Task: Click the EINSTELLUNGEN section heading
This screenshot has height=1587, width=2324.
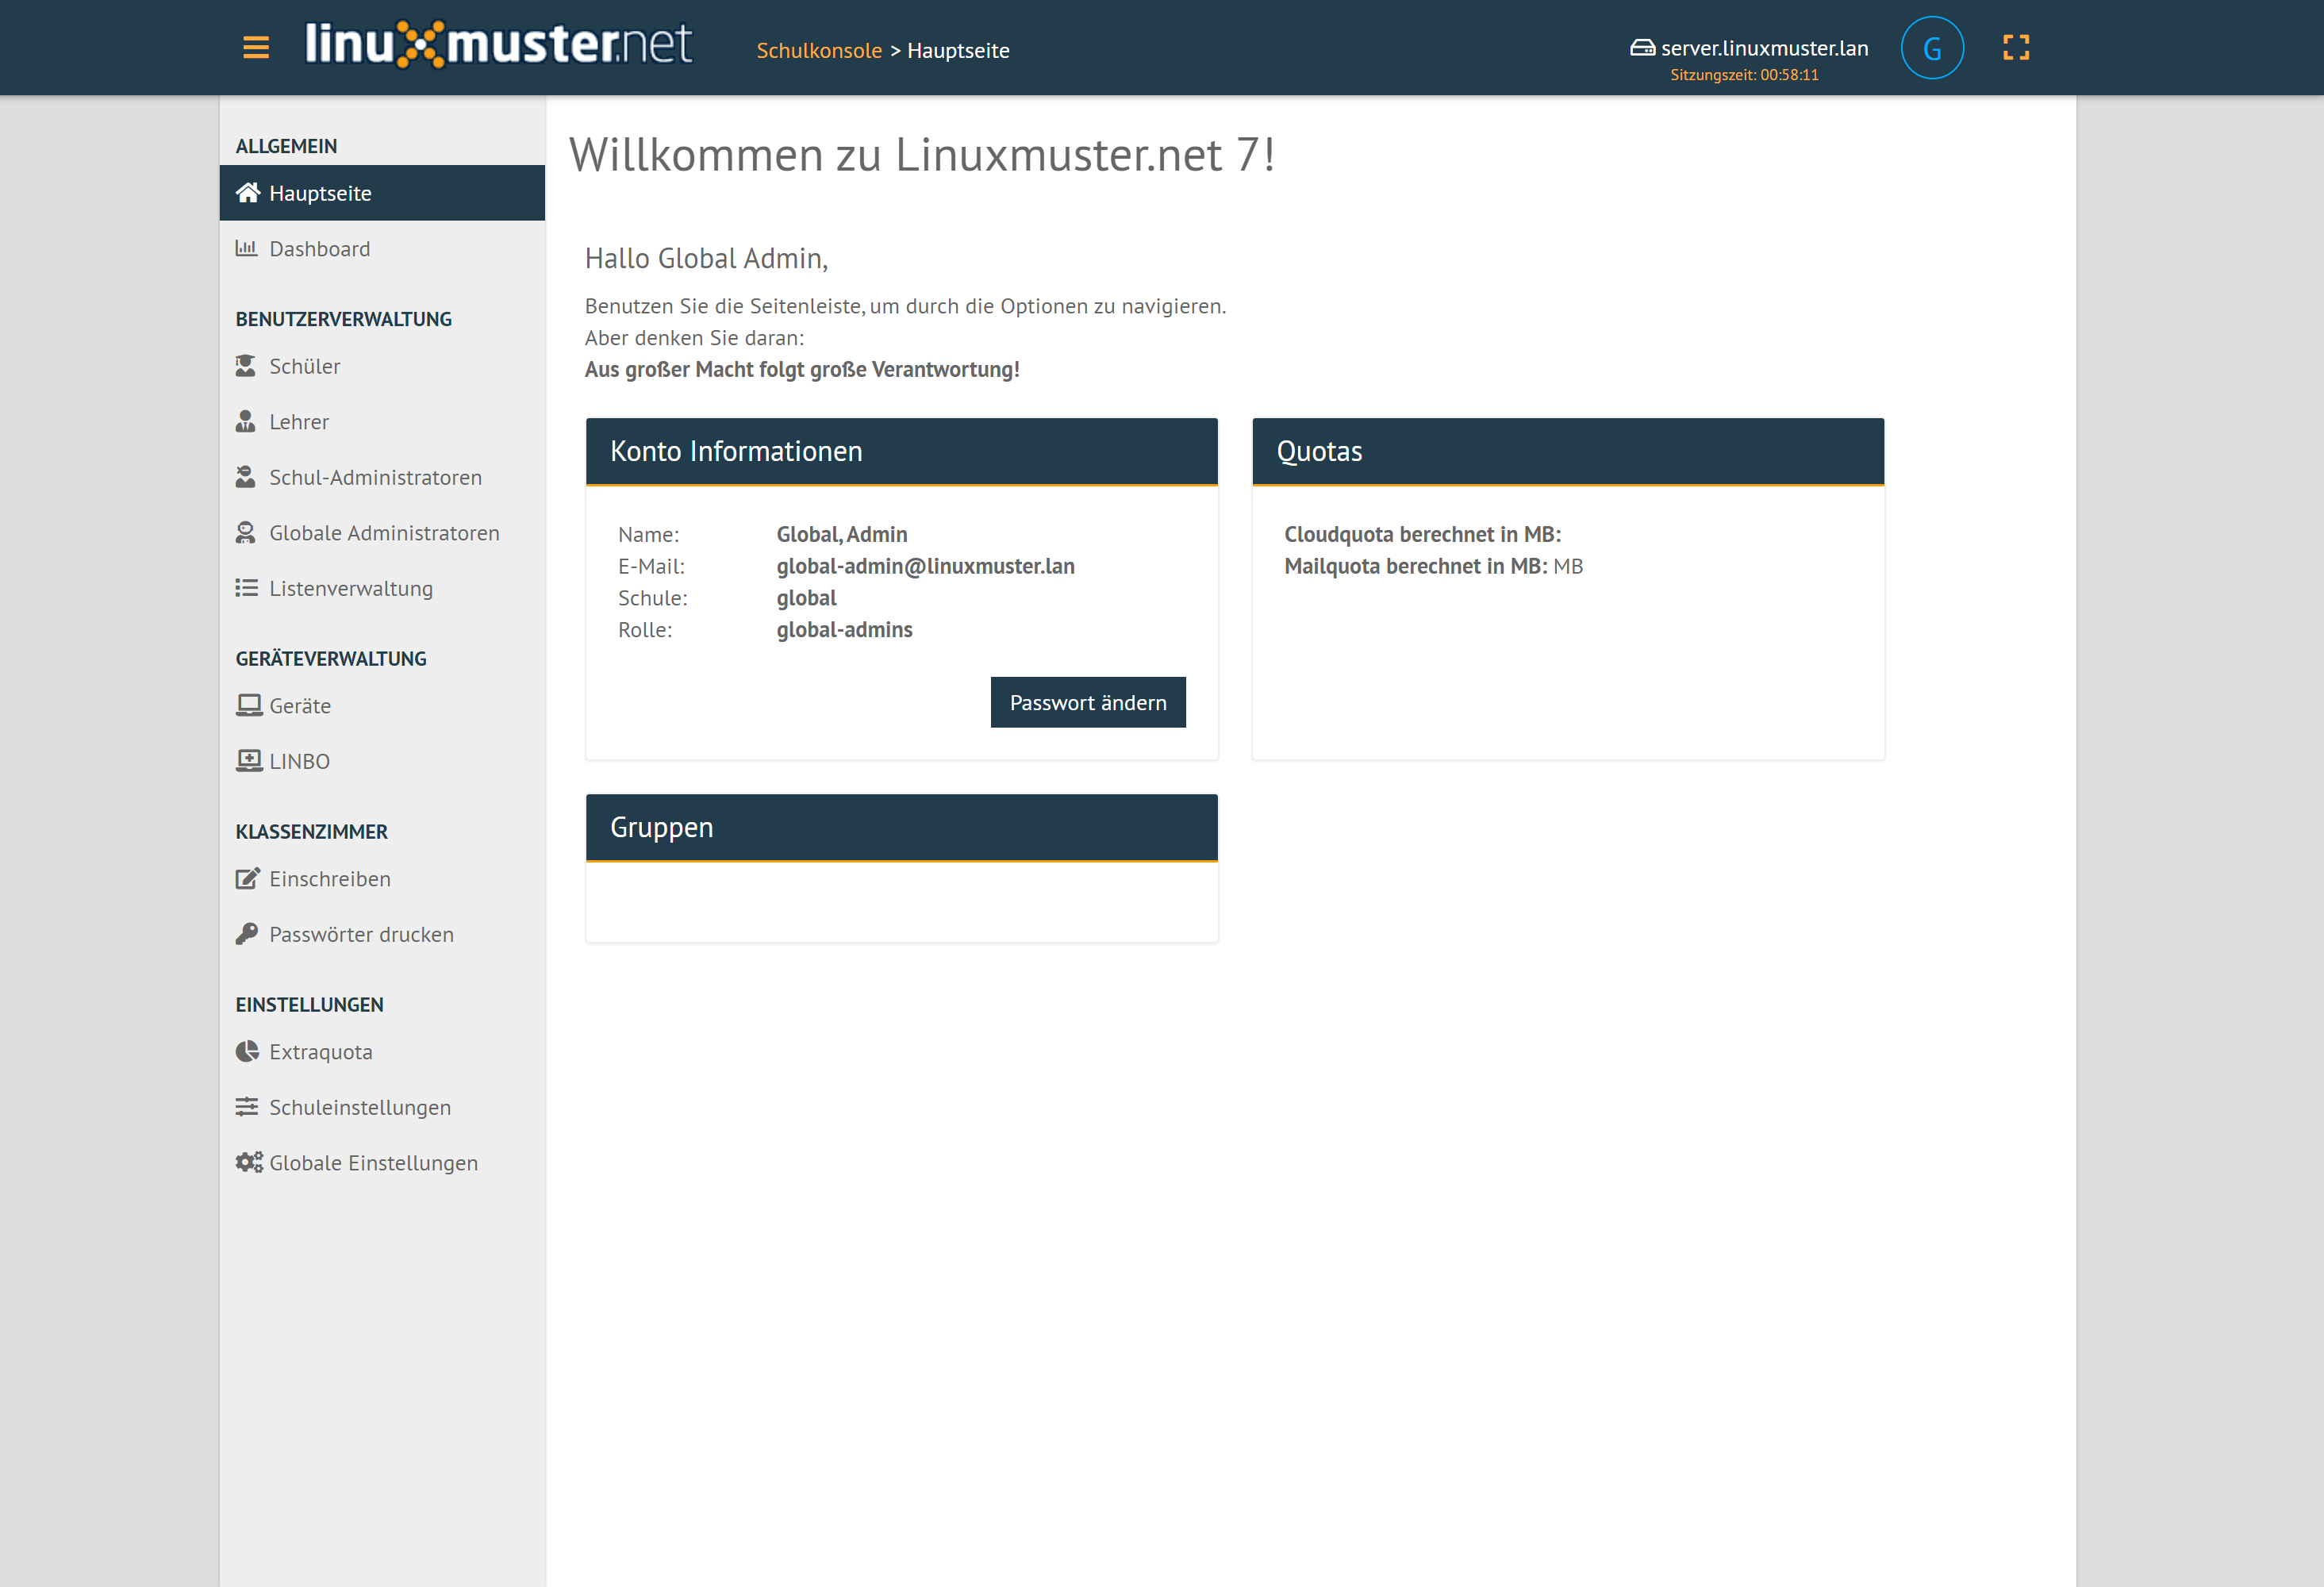Action: click(x=309, y=1004)
